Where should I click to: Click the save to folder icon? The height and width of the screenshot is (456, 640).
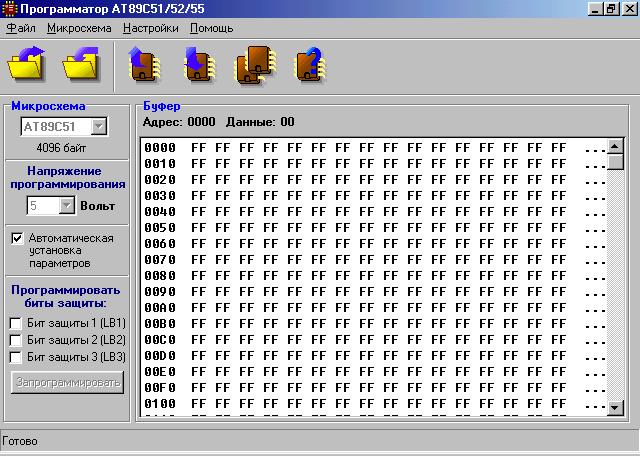click(80, 65)
